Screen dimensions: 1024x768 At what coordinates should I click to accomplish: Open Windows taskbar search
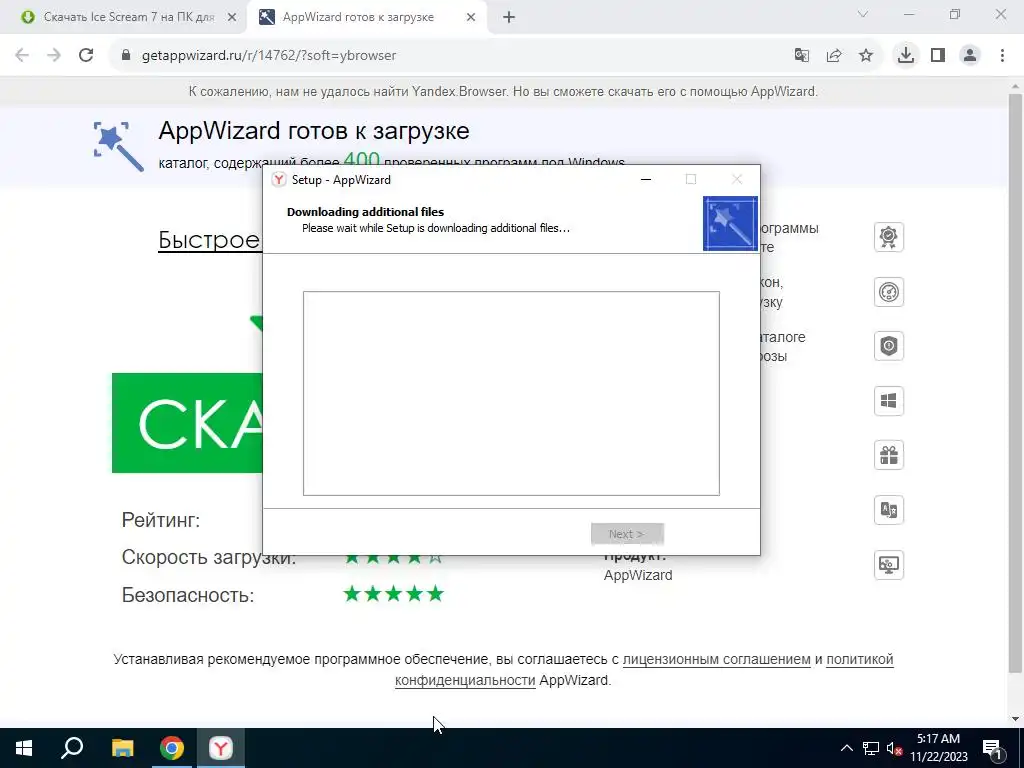tap(72, 748)
